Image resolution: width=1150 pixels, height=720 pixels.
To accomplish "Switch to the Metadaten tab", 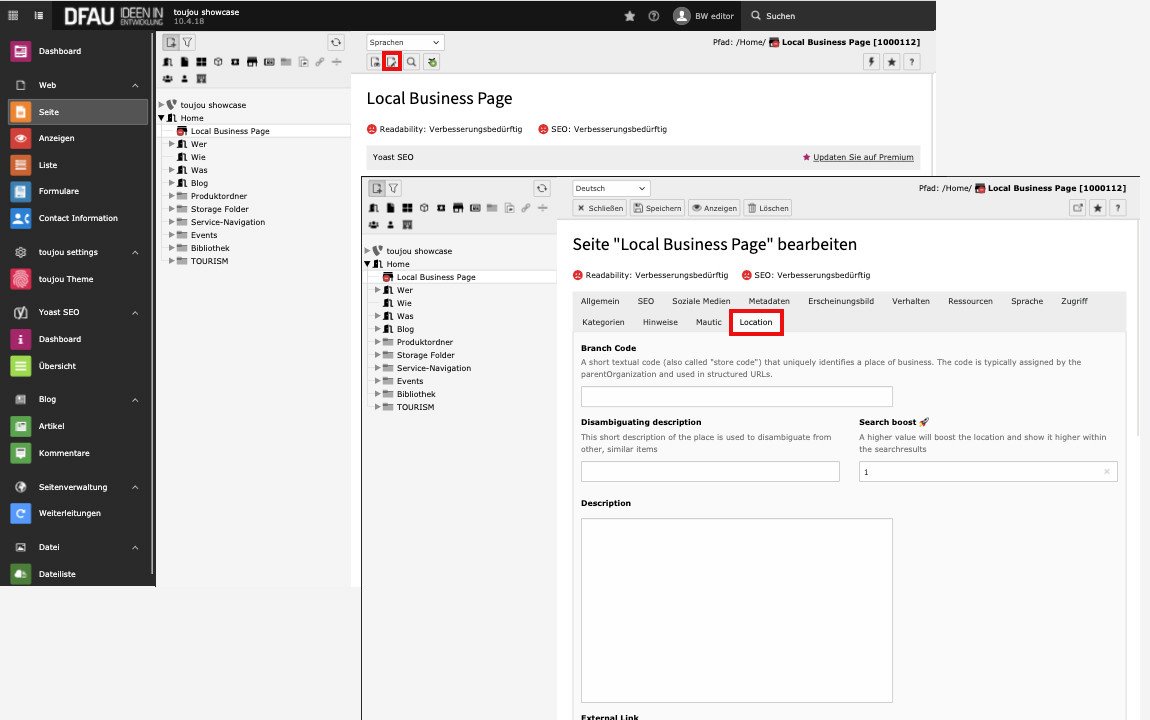I will pos(769,301).
